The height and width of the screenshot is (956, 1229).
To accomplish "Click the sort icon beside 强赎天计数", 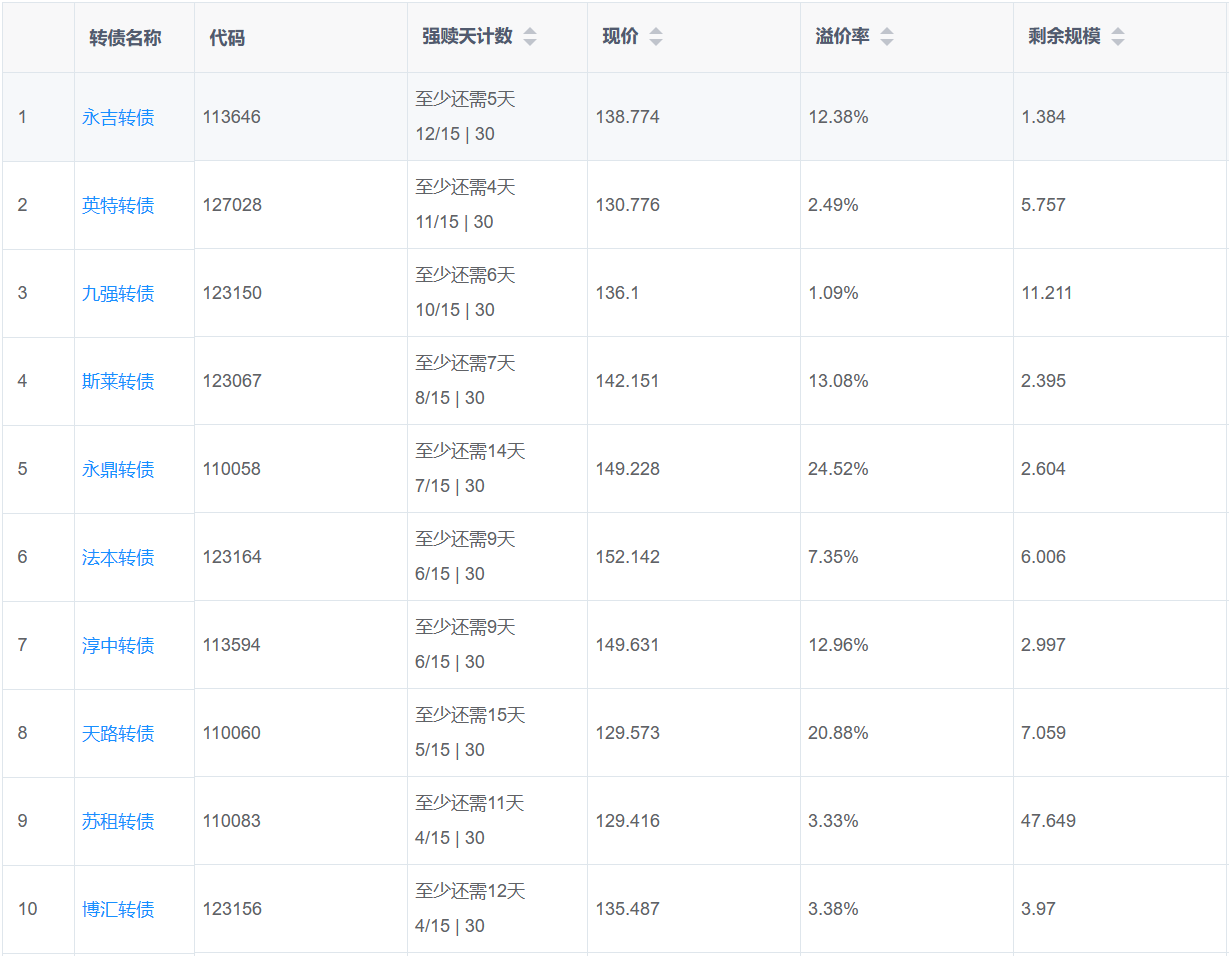I will click(x=530, y=37).
